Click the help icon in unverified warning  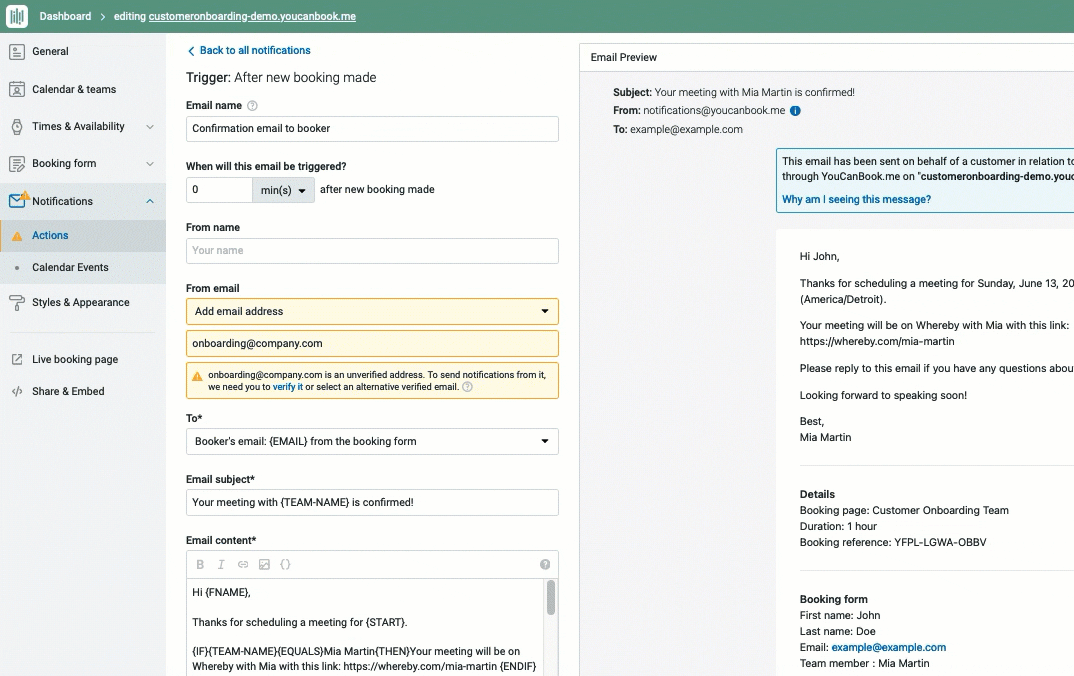coord(467,387)
